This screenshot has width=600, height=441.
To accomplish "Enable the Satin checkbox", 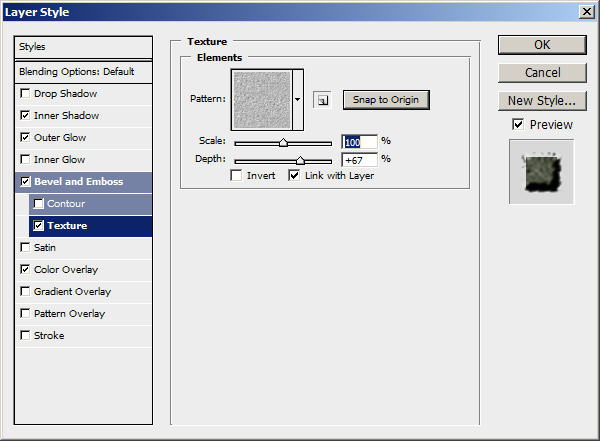I will pos(25,247).
